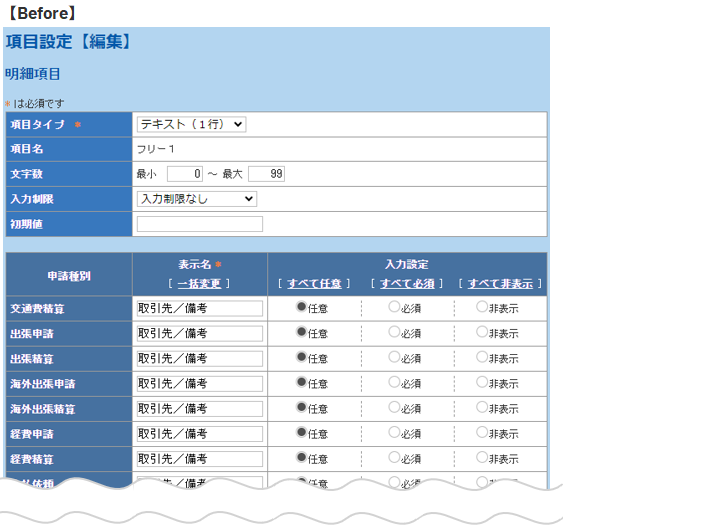Edit the 交通費精算 display name field
727x527 pixels.
(199, 309)
